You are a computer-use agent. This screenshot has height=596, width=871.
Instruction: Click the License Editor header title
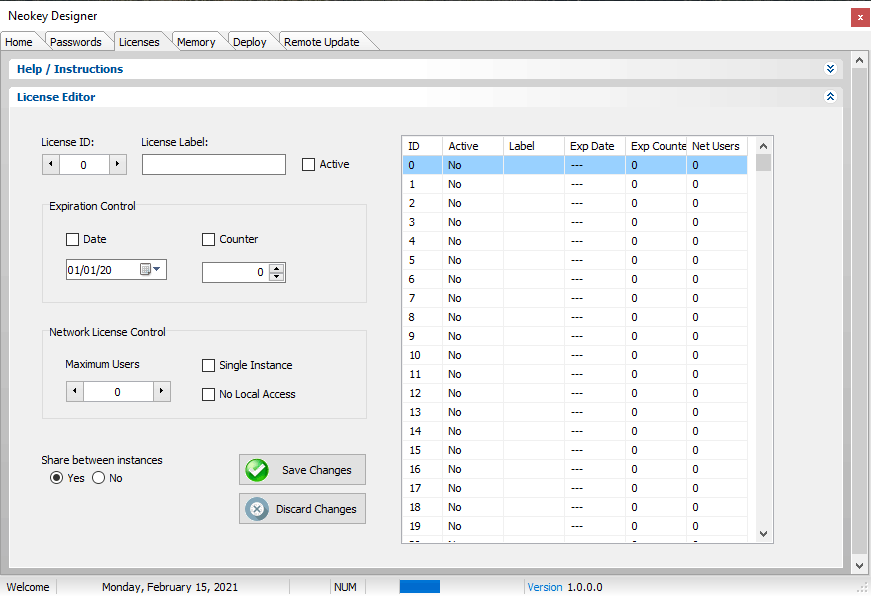56,97
